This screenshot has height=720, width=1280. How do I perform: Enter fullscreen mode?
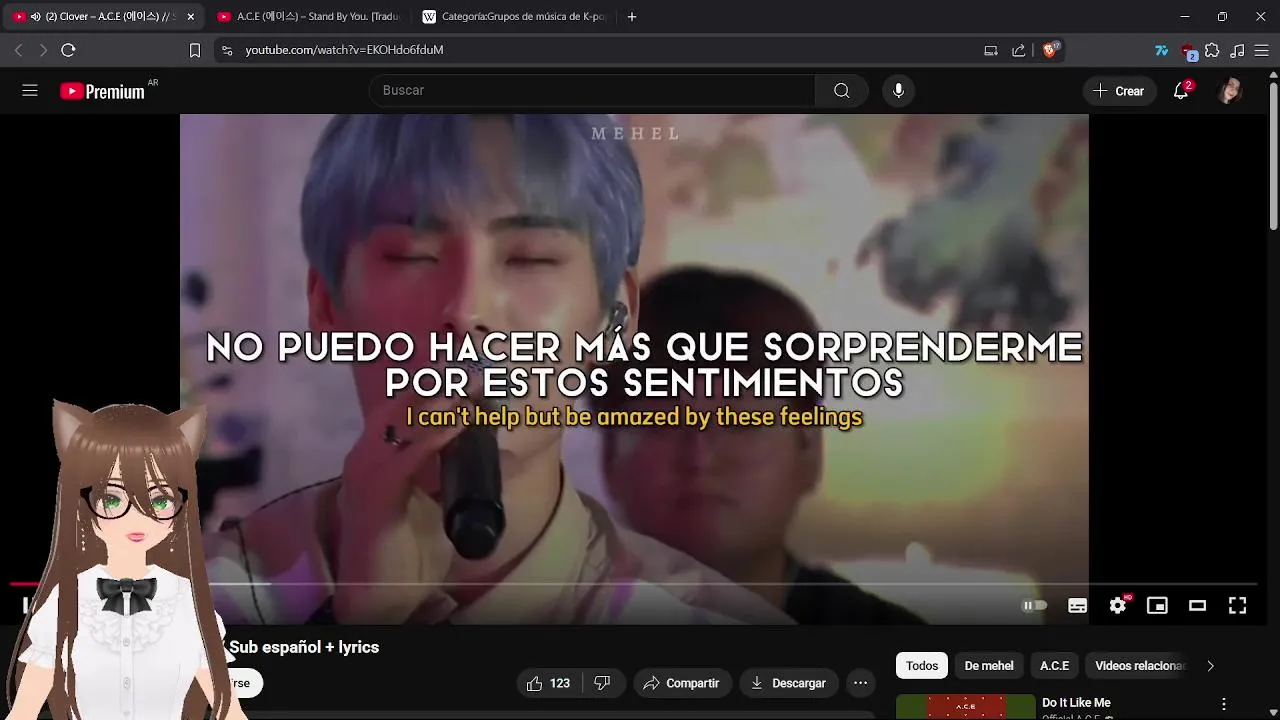[x=1237, y=605]
